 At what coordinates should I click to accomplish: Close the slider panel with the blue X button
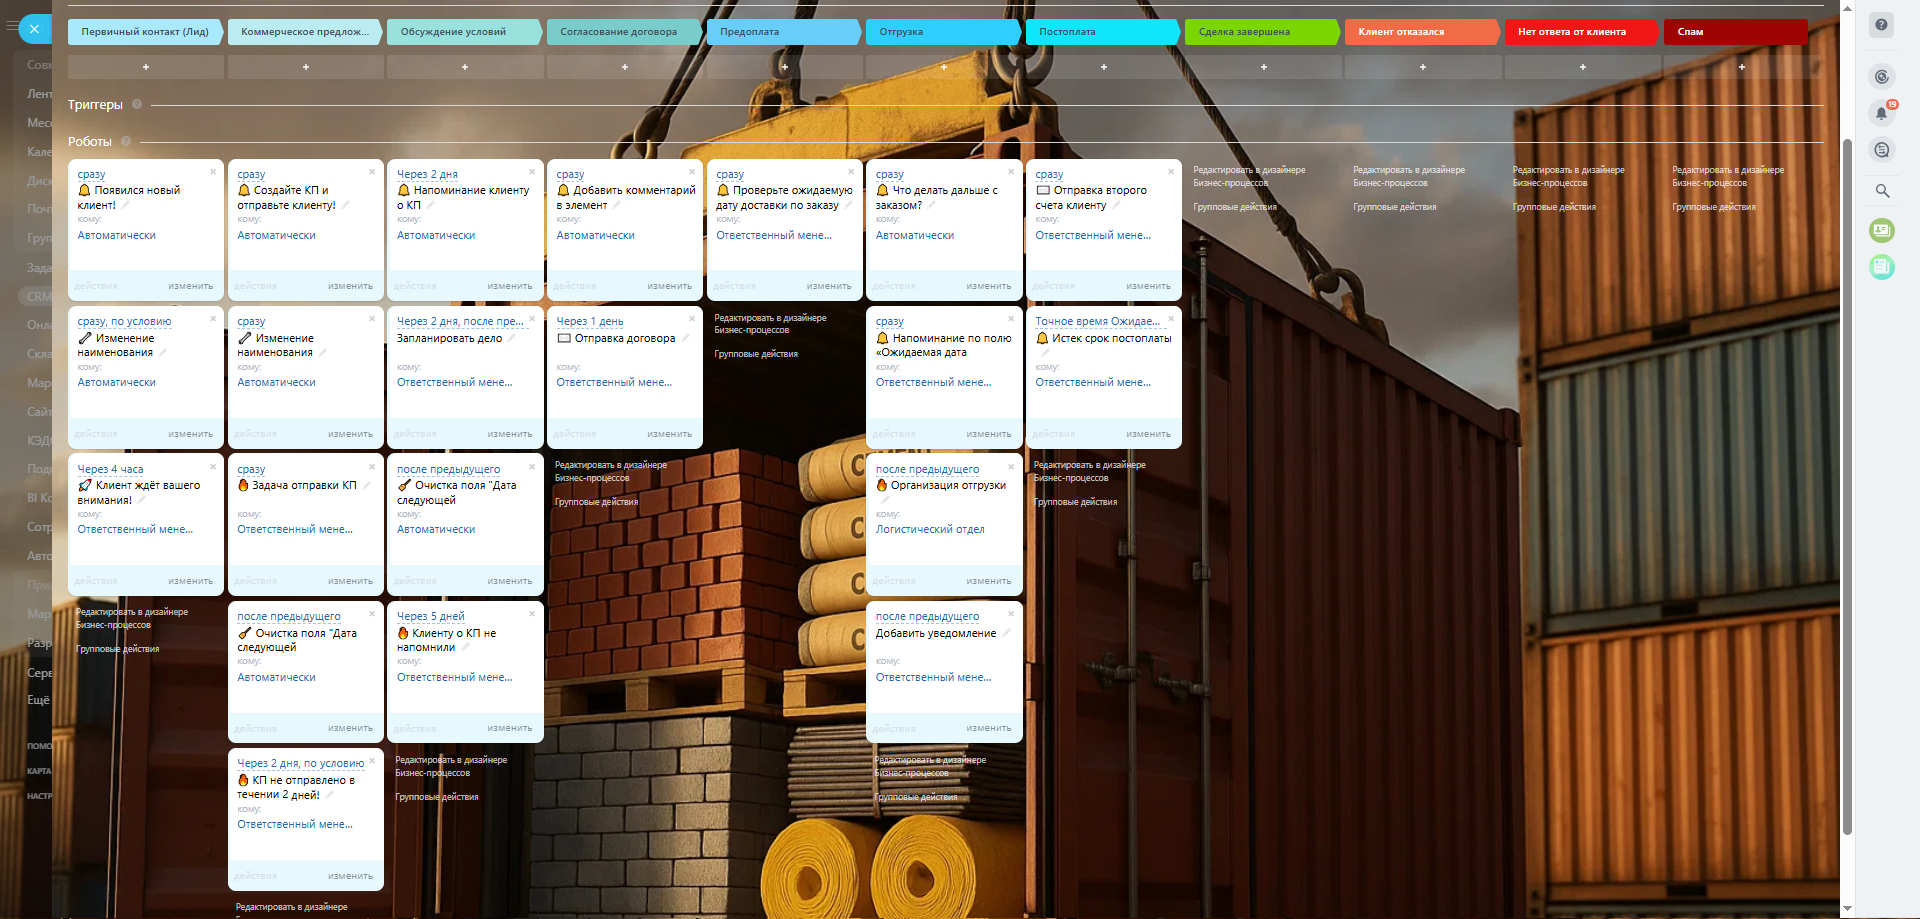coord(34,29)
